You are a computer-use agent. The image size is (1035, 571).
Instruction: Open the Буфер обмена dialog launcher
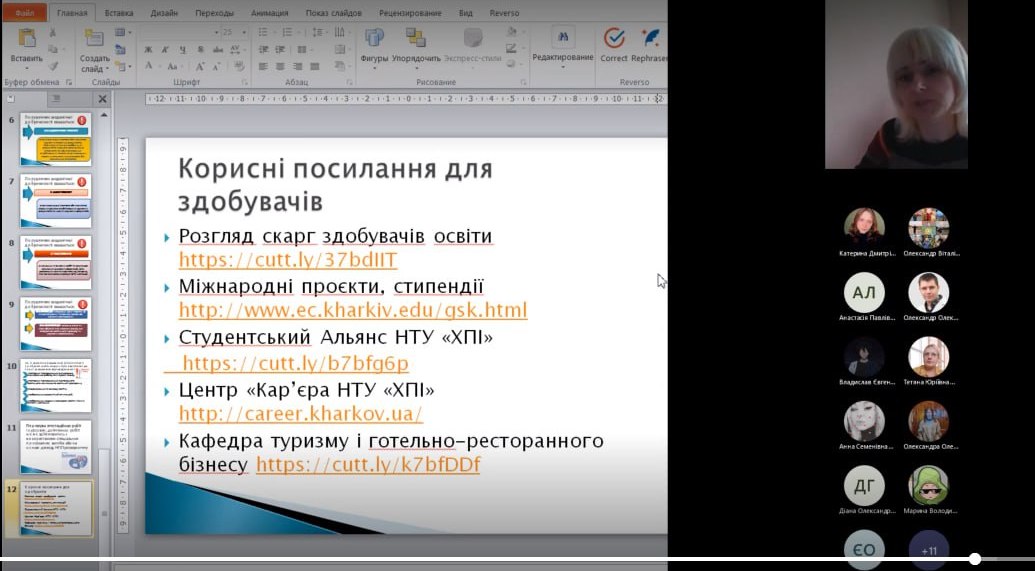coord(69,82)
